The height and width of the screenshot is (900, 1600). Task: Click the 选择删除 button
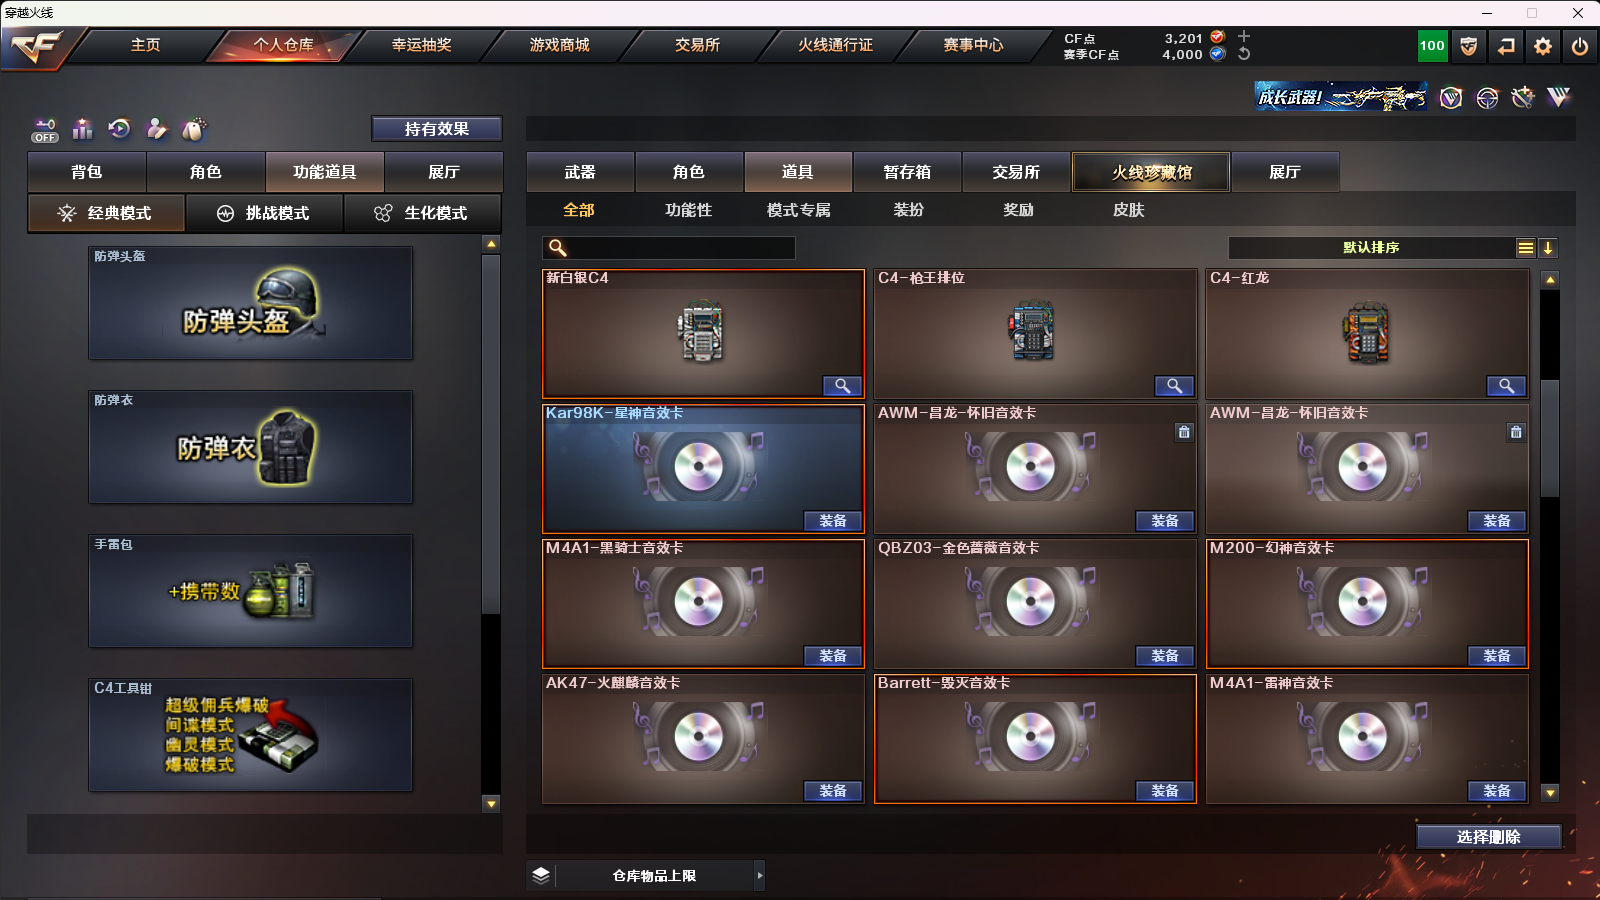1489,837
